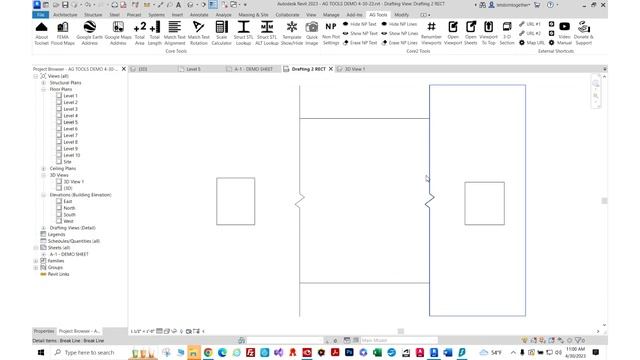Run Viewport To Top tool

click(x=488, y=33)
